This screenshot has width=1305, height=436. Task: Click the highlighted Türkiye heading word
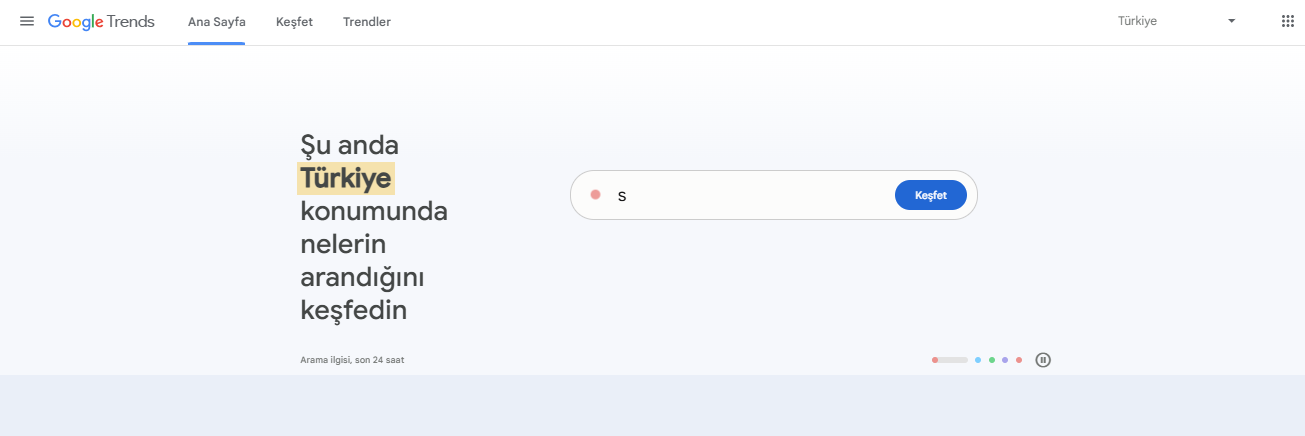[346, 179]
